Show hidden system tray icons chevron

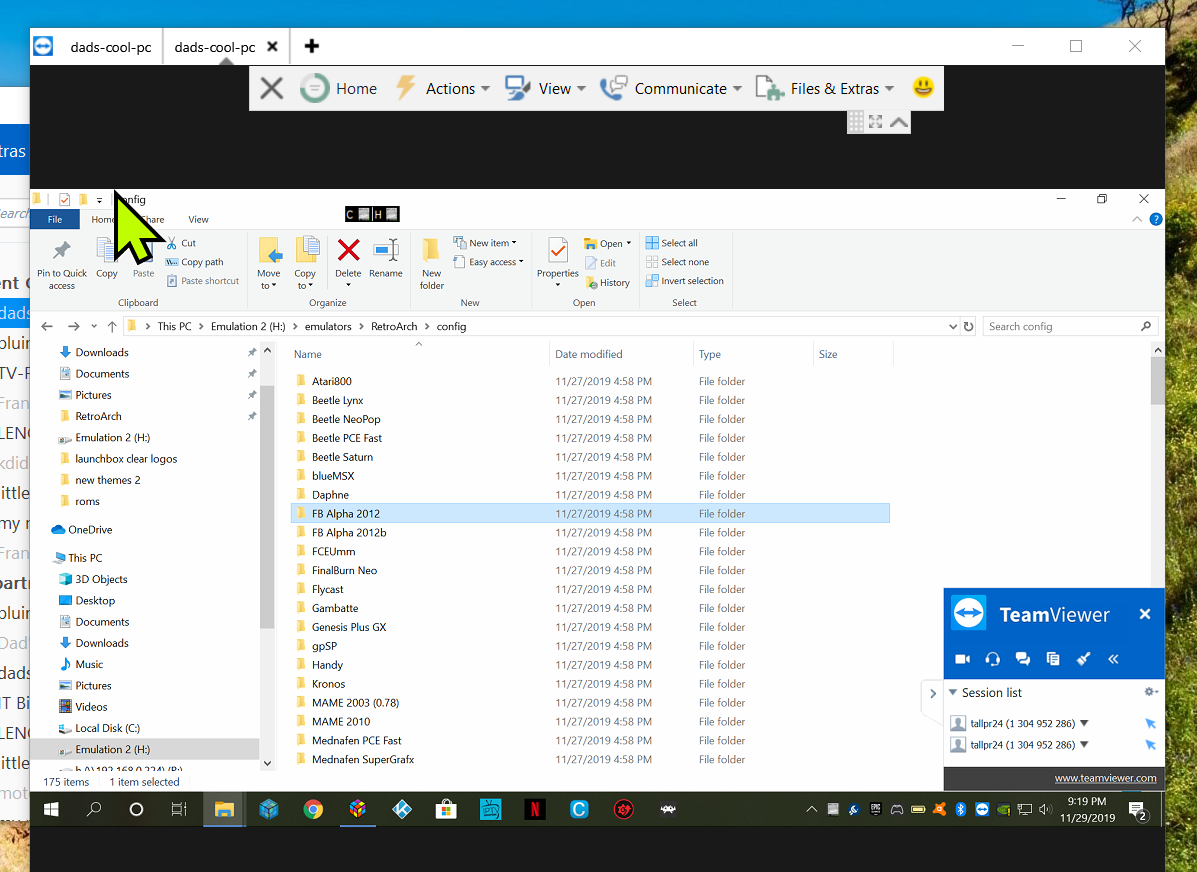pos(811,809)
